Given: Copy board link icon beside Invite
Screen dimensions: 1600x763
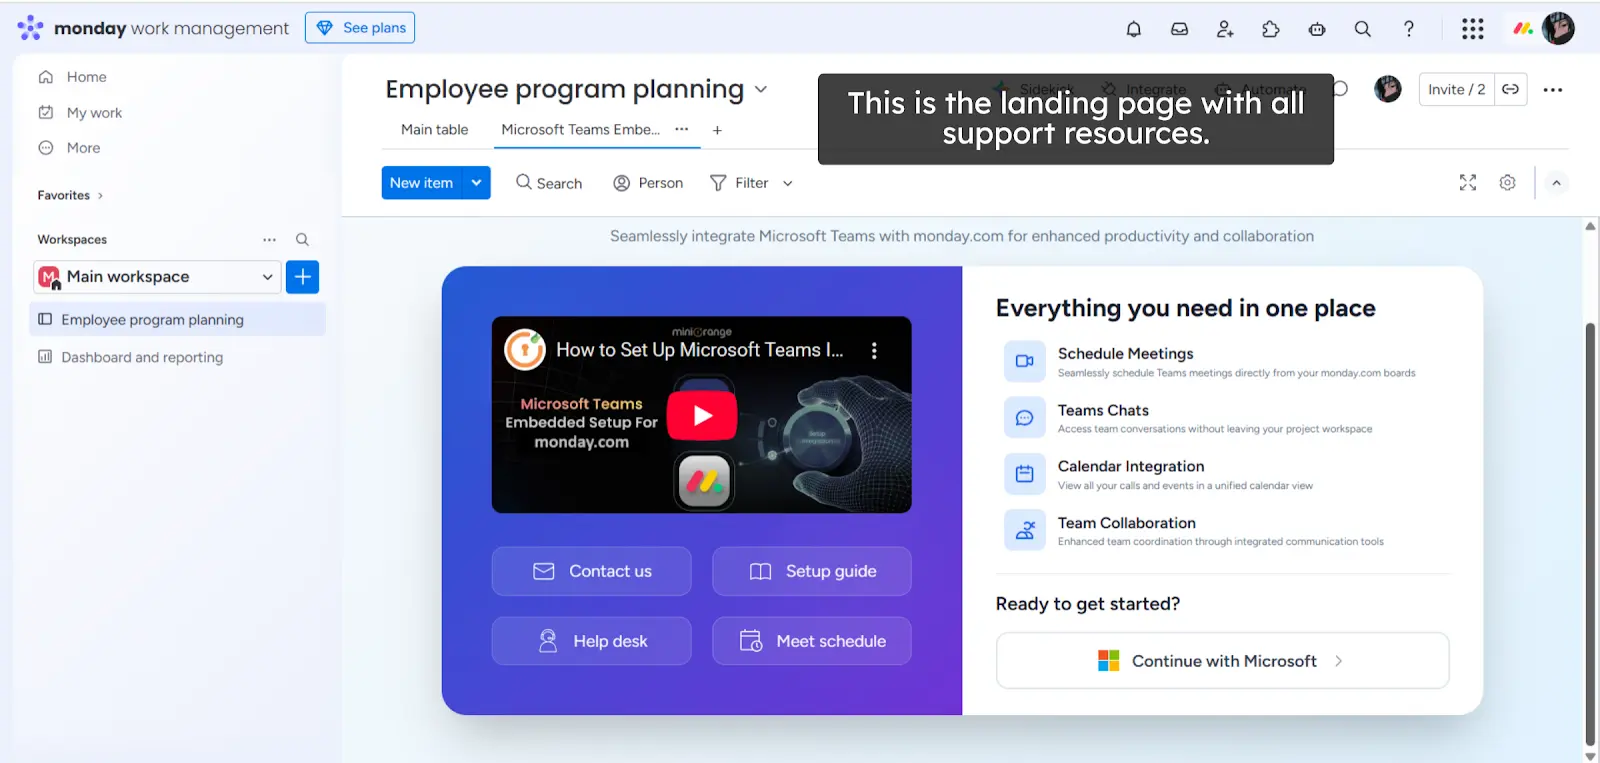Looking at the screenshot, I should click(x=1511, y=89).
